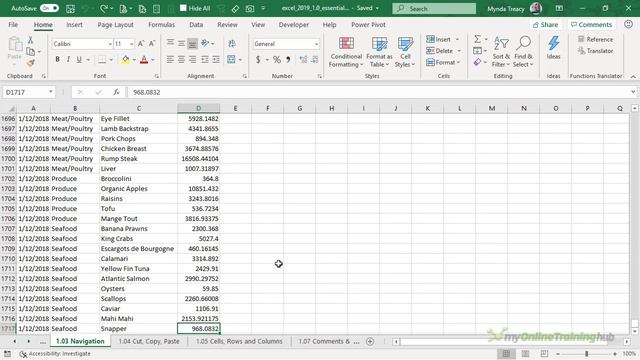Click the Comma Style icon
The height and width of the screenshot is (360, 640).
pyautogui.click(x=288, y=60)
